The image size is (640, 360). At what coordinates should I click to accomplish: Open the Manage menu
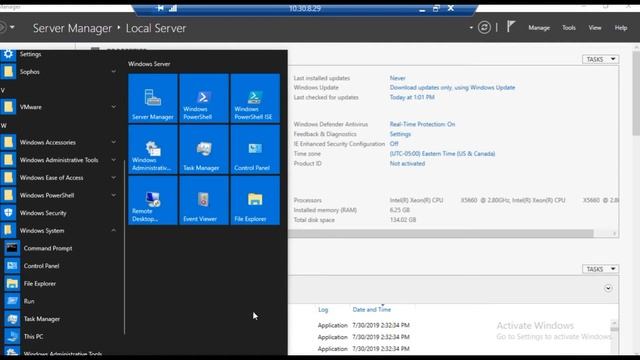click(x=539, y=28)
